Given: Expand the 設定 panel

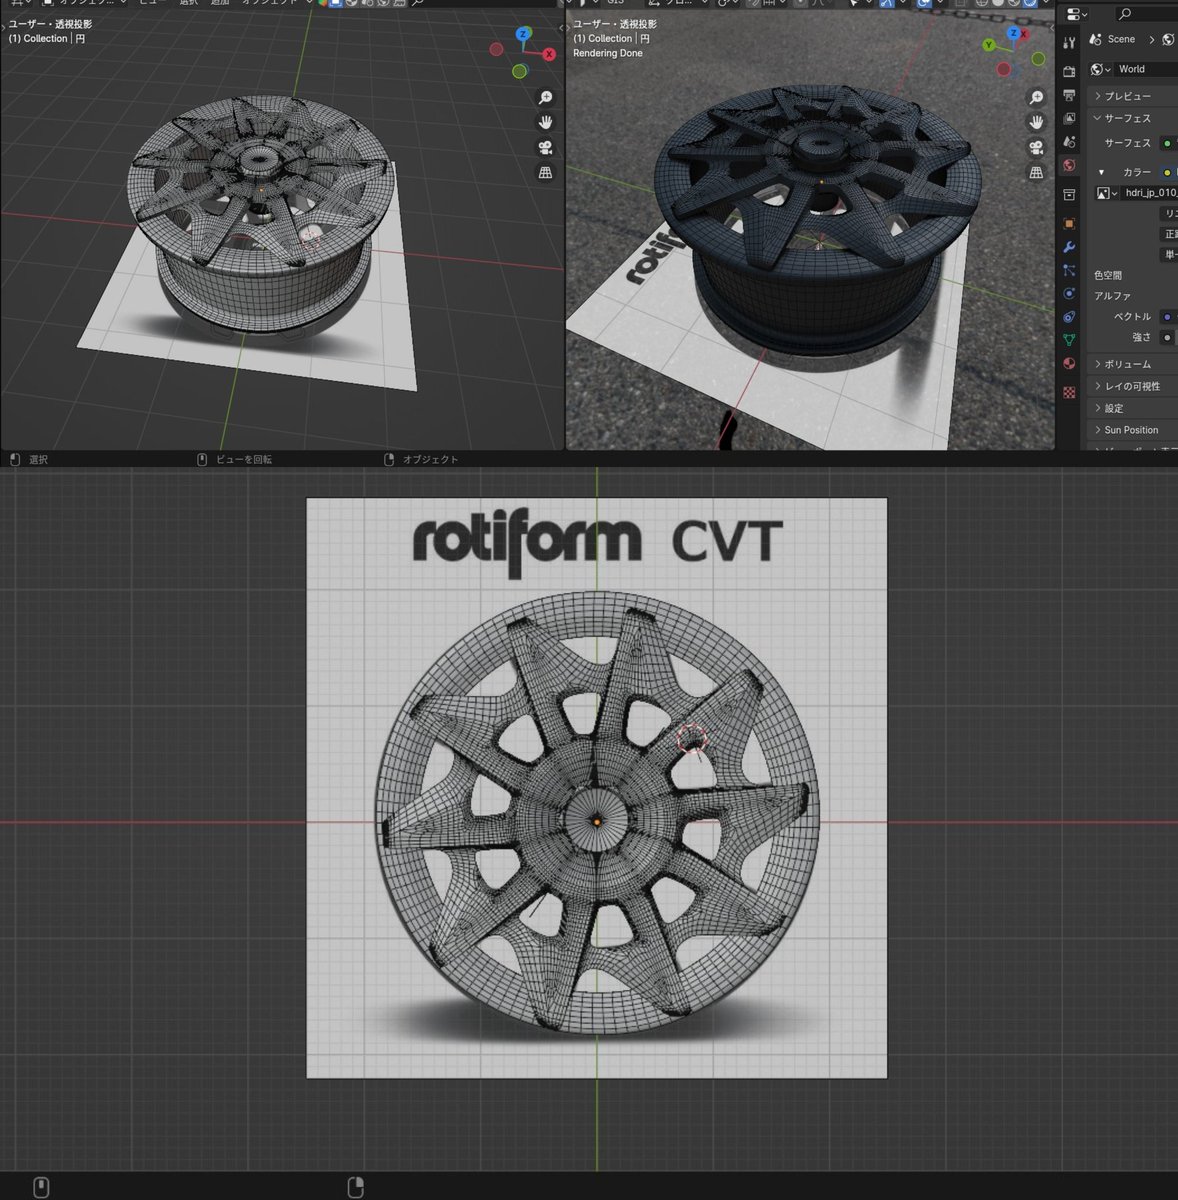Looking at the screenshot, I should [1131, 408].
